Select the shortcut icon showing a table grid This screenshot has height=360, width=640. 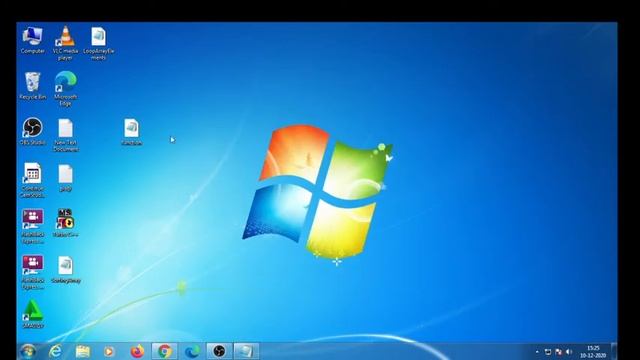[33, 180]
